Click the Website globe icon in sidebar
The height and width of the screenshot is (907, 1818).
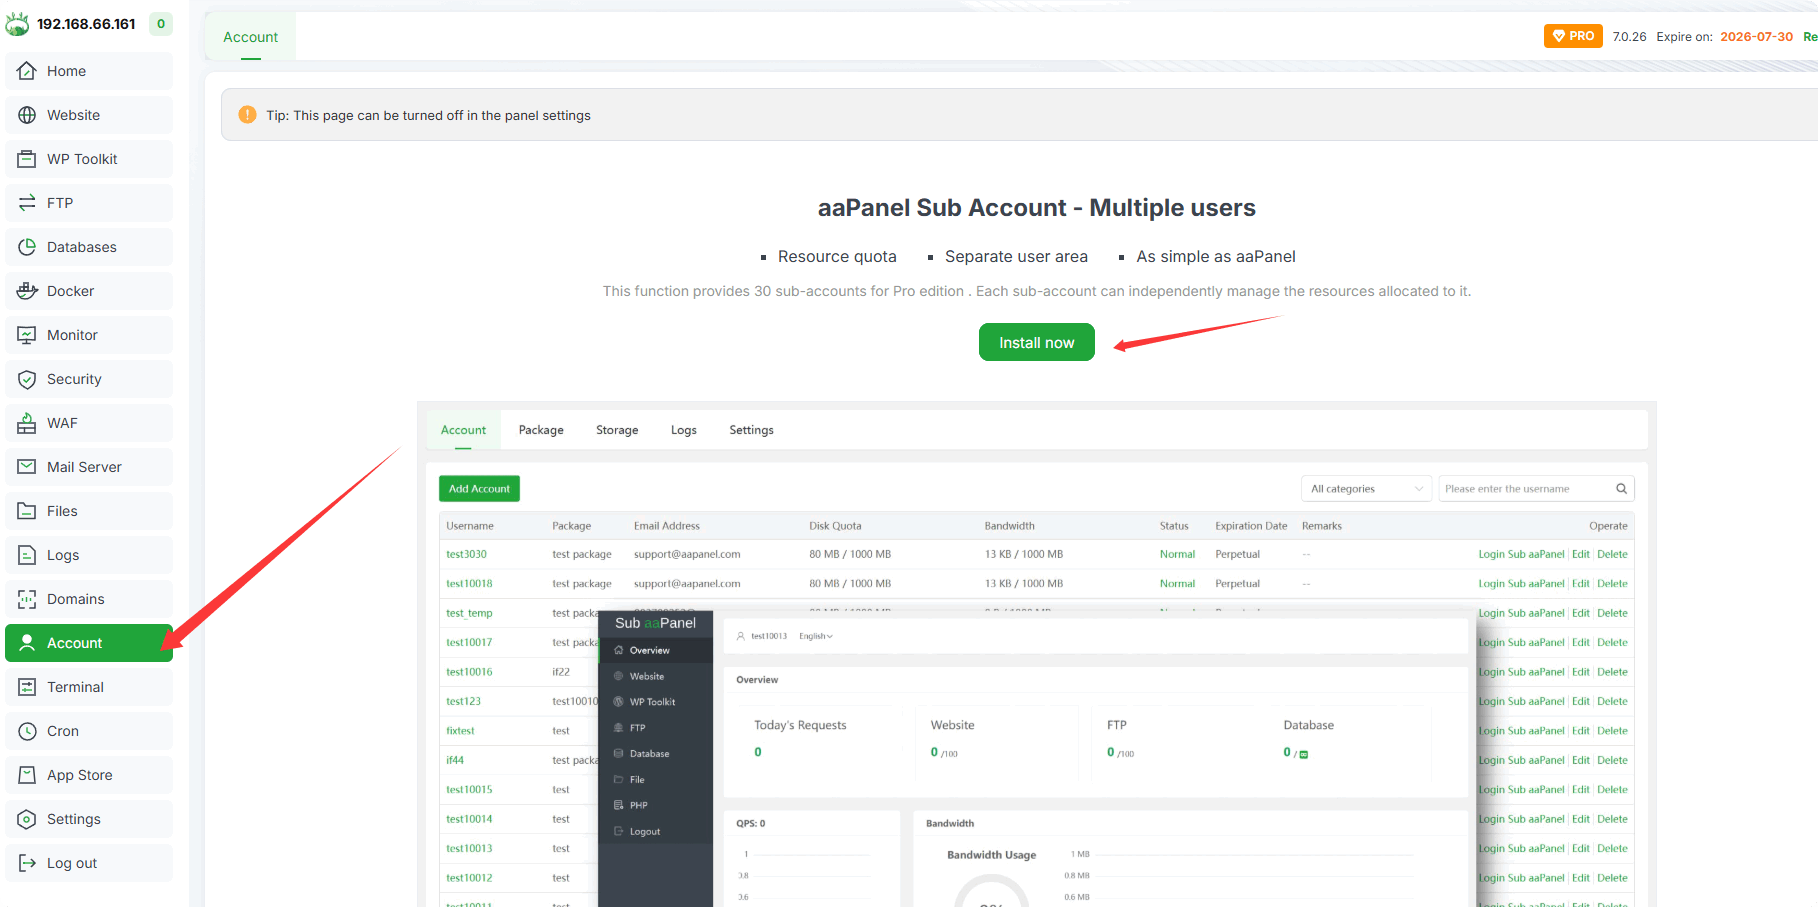(x=27, y=115)
